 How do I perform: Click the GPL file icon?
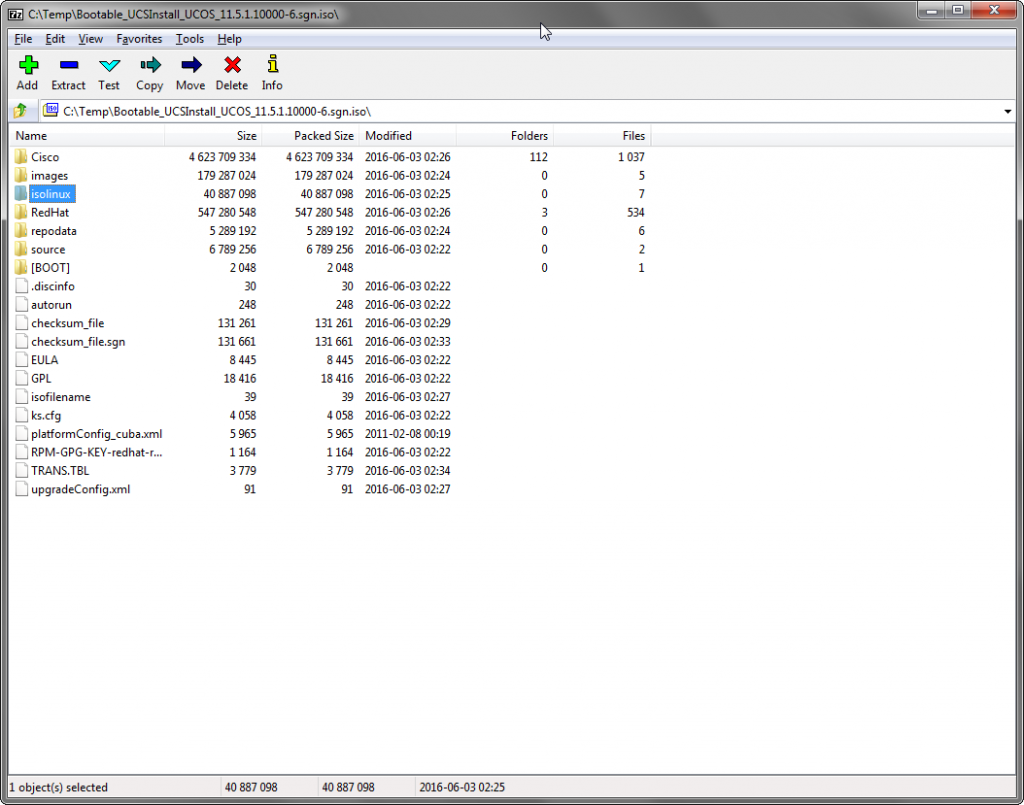[x=22, y=378]
